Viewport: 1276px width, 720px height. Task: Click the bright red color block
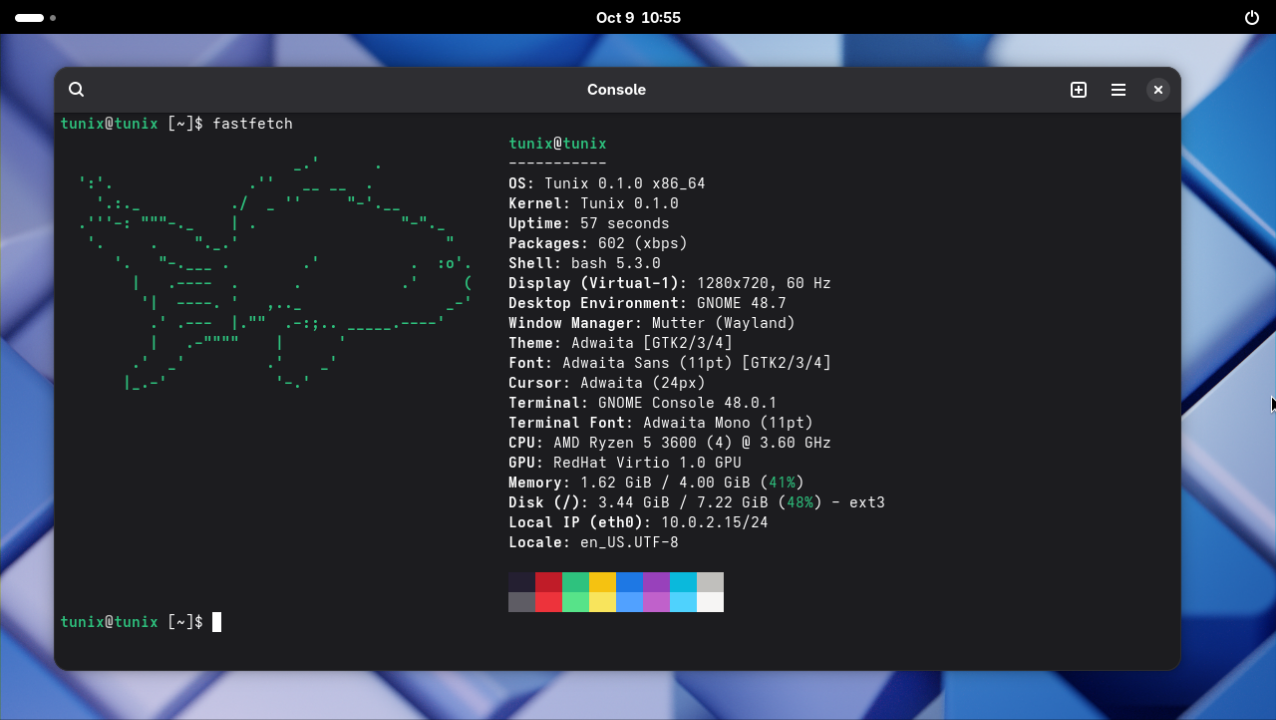click(549, 602)
